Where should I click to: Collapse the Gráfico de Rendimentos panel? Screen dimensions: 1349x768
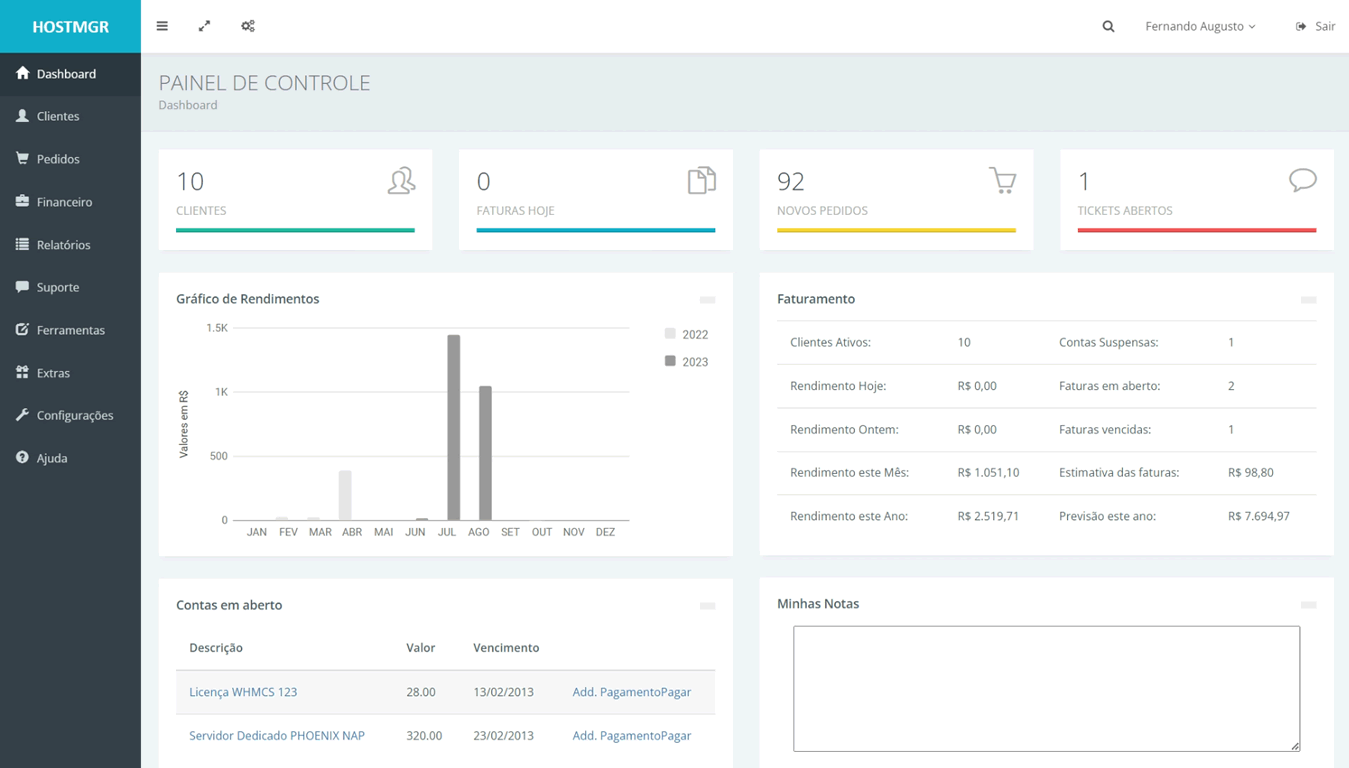click(707, 300)
